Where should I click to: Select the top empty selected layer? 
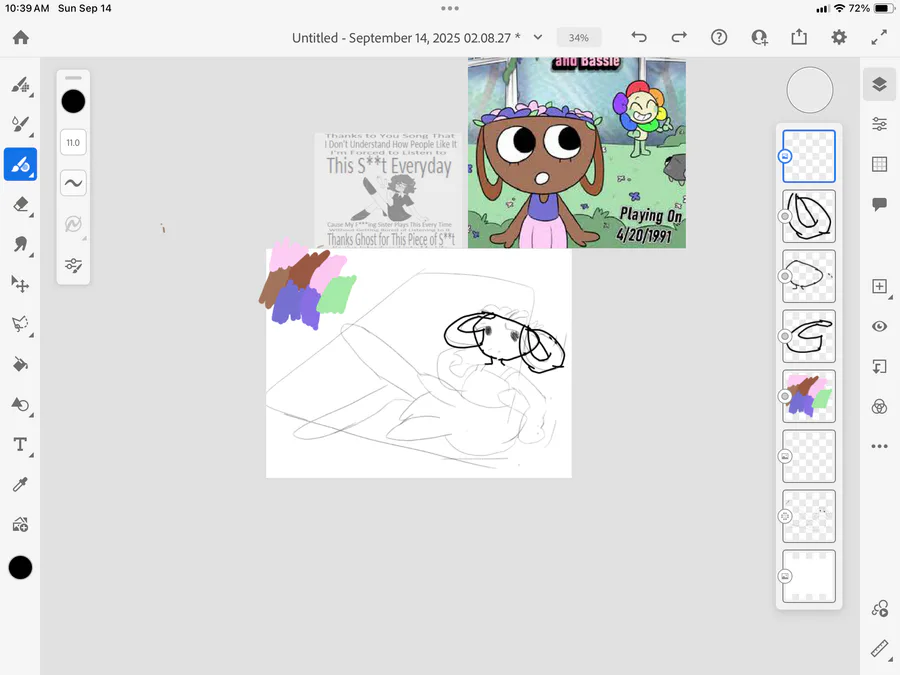pos(809,156)
